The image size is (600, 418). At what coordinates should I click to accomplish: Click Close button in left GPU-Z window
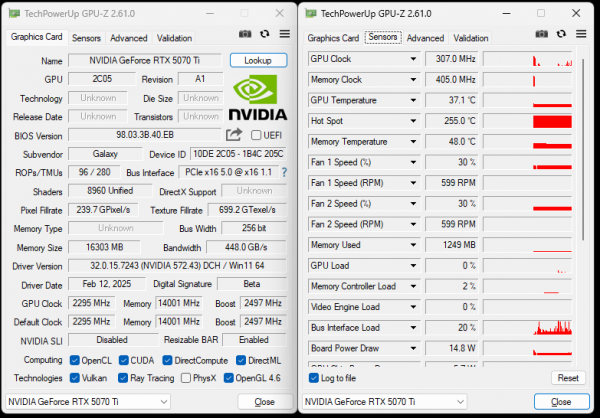coord(264,402)
